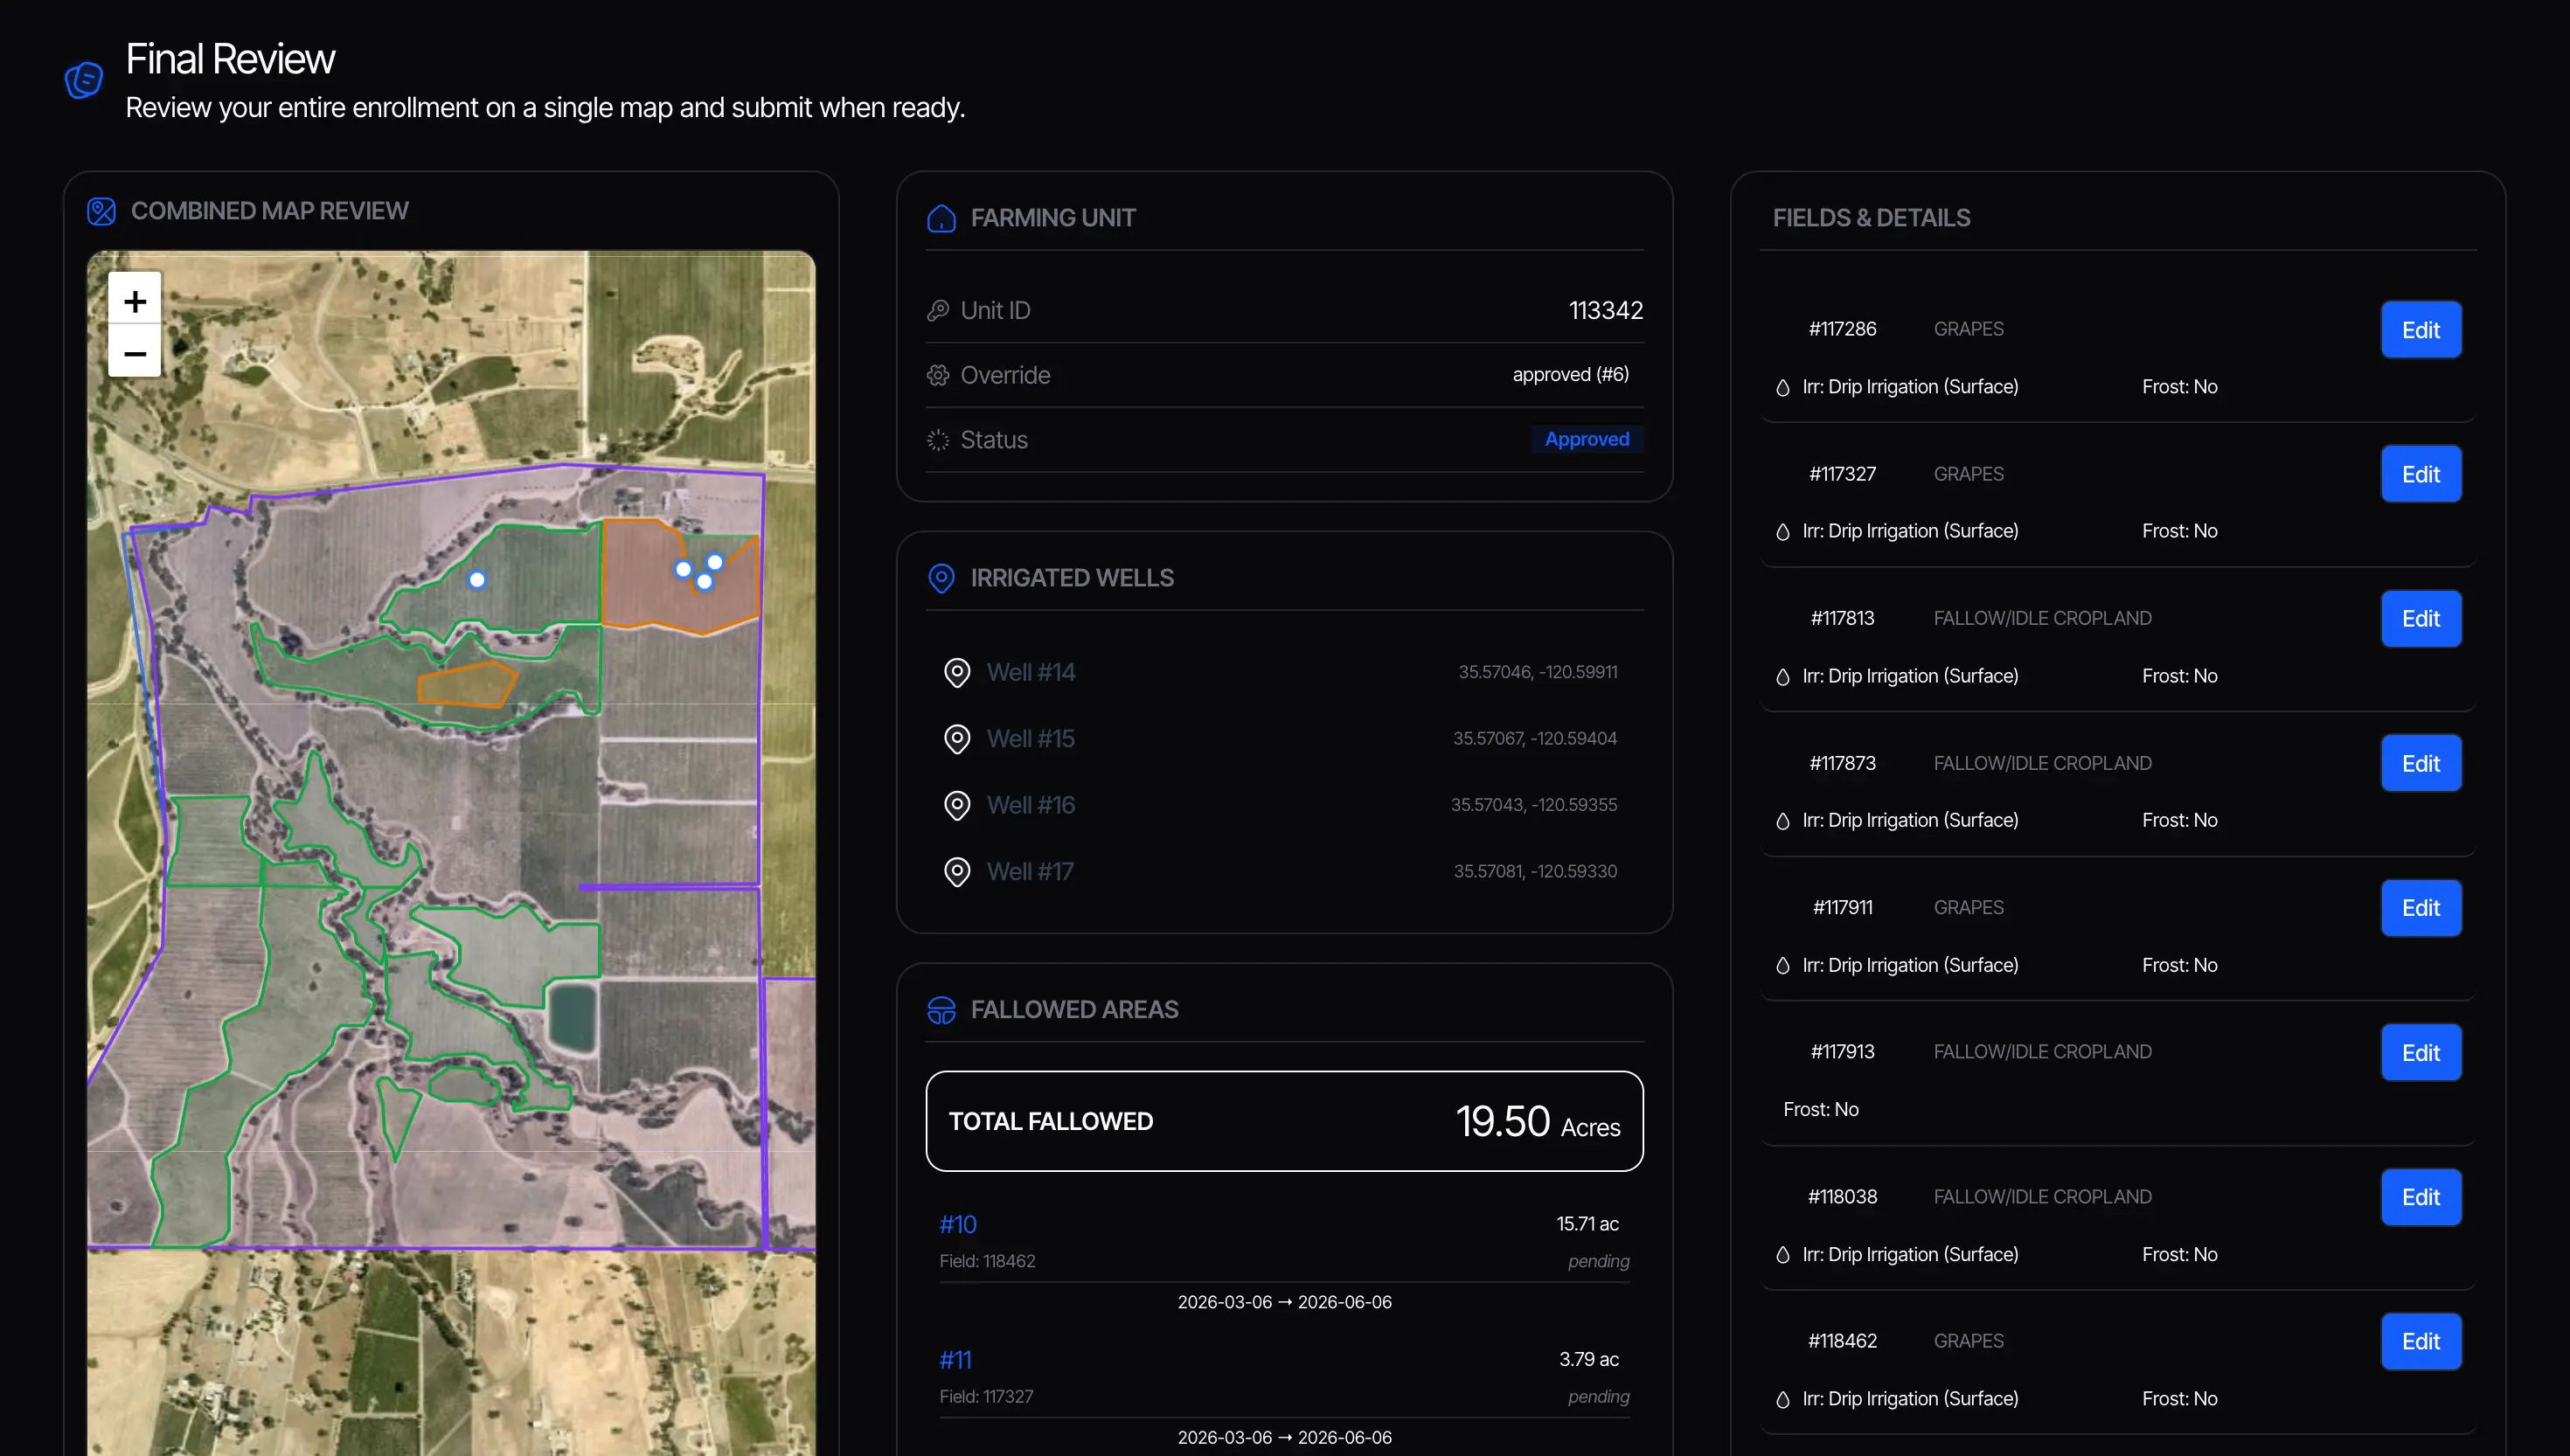
Task: Zoom in on the map with the plus control
Action: [134, 301]
